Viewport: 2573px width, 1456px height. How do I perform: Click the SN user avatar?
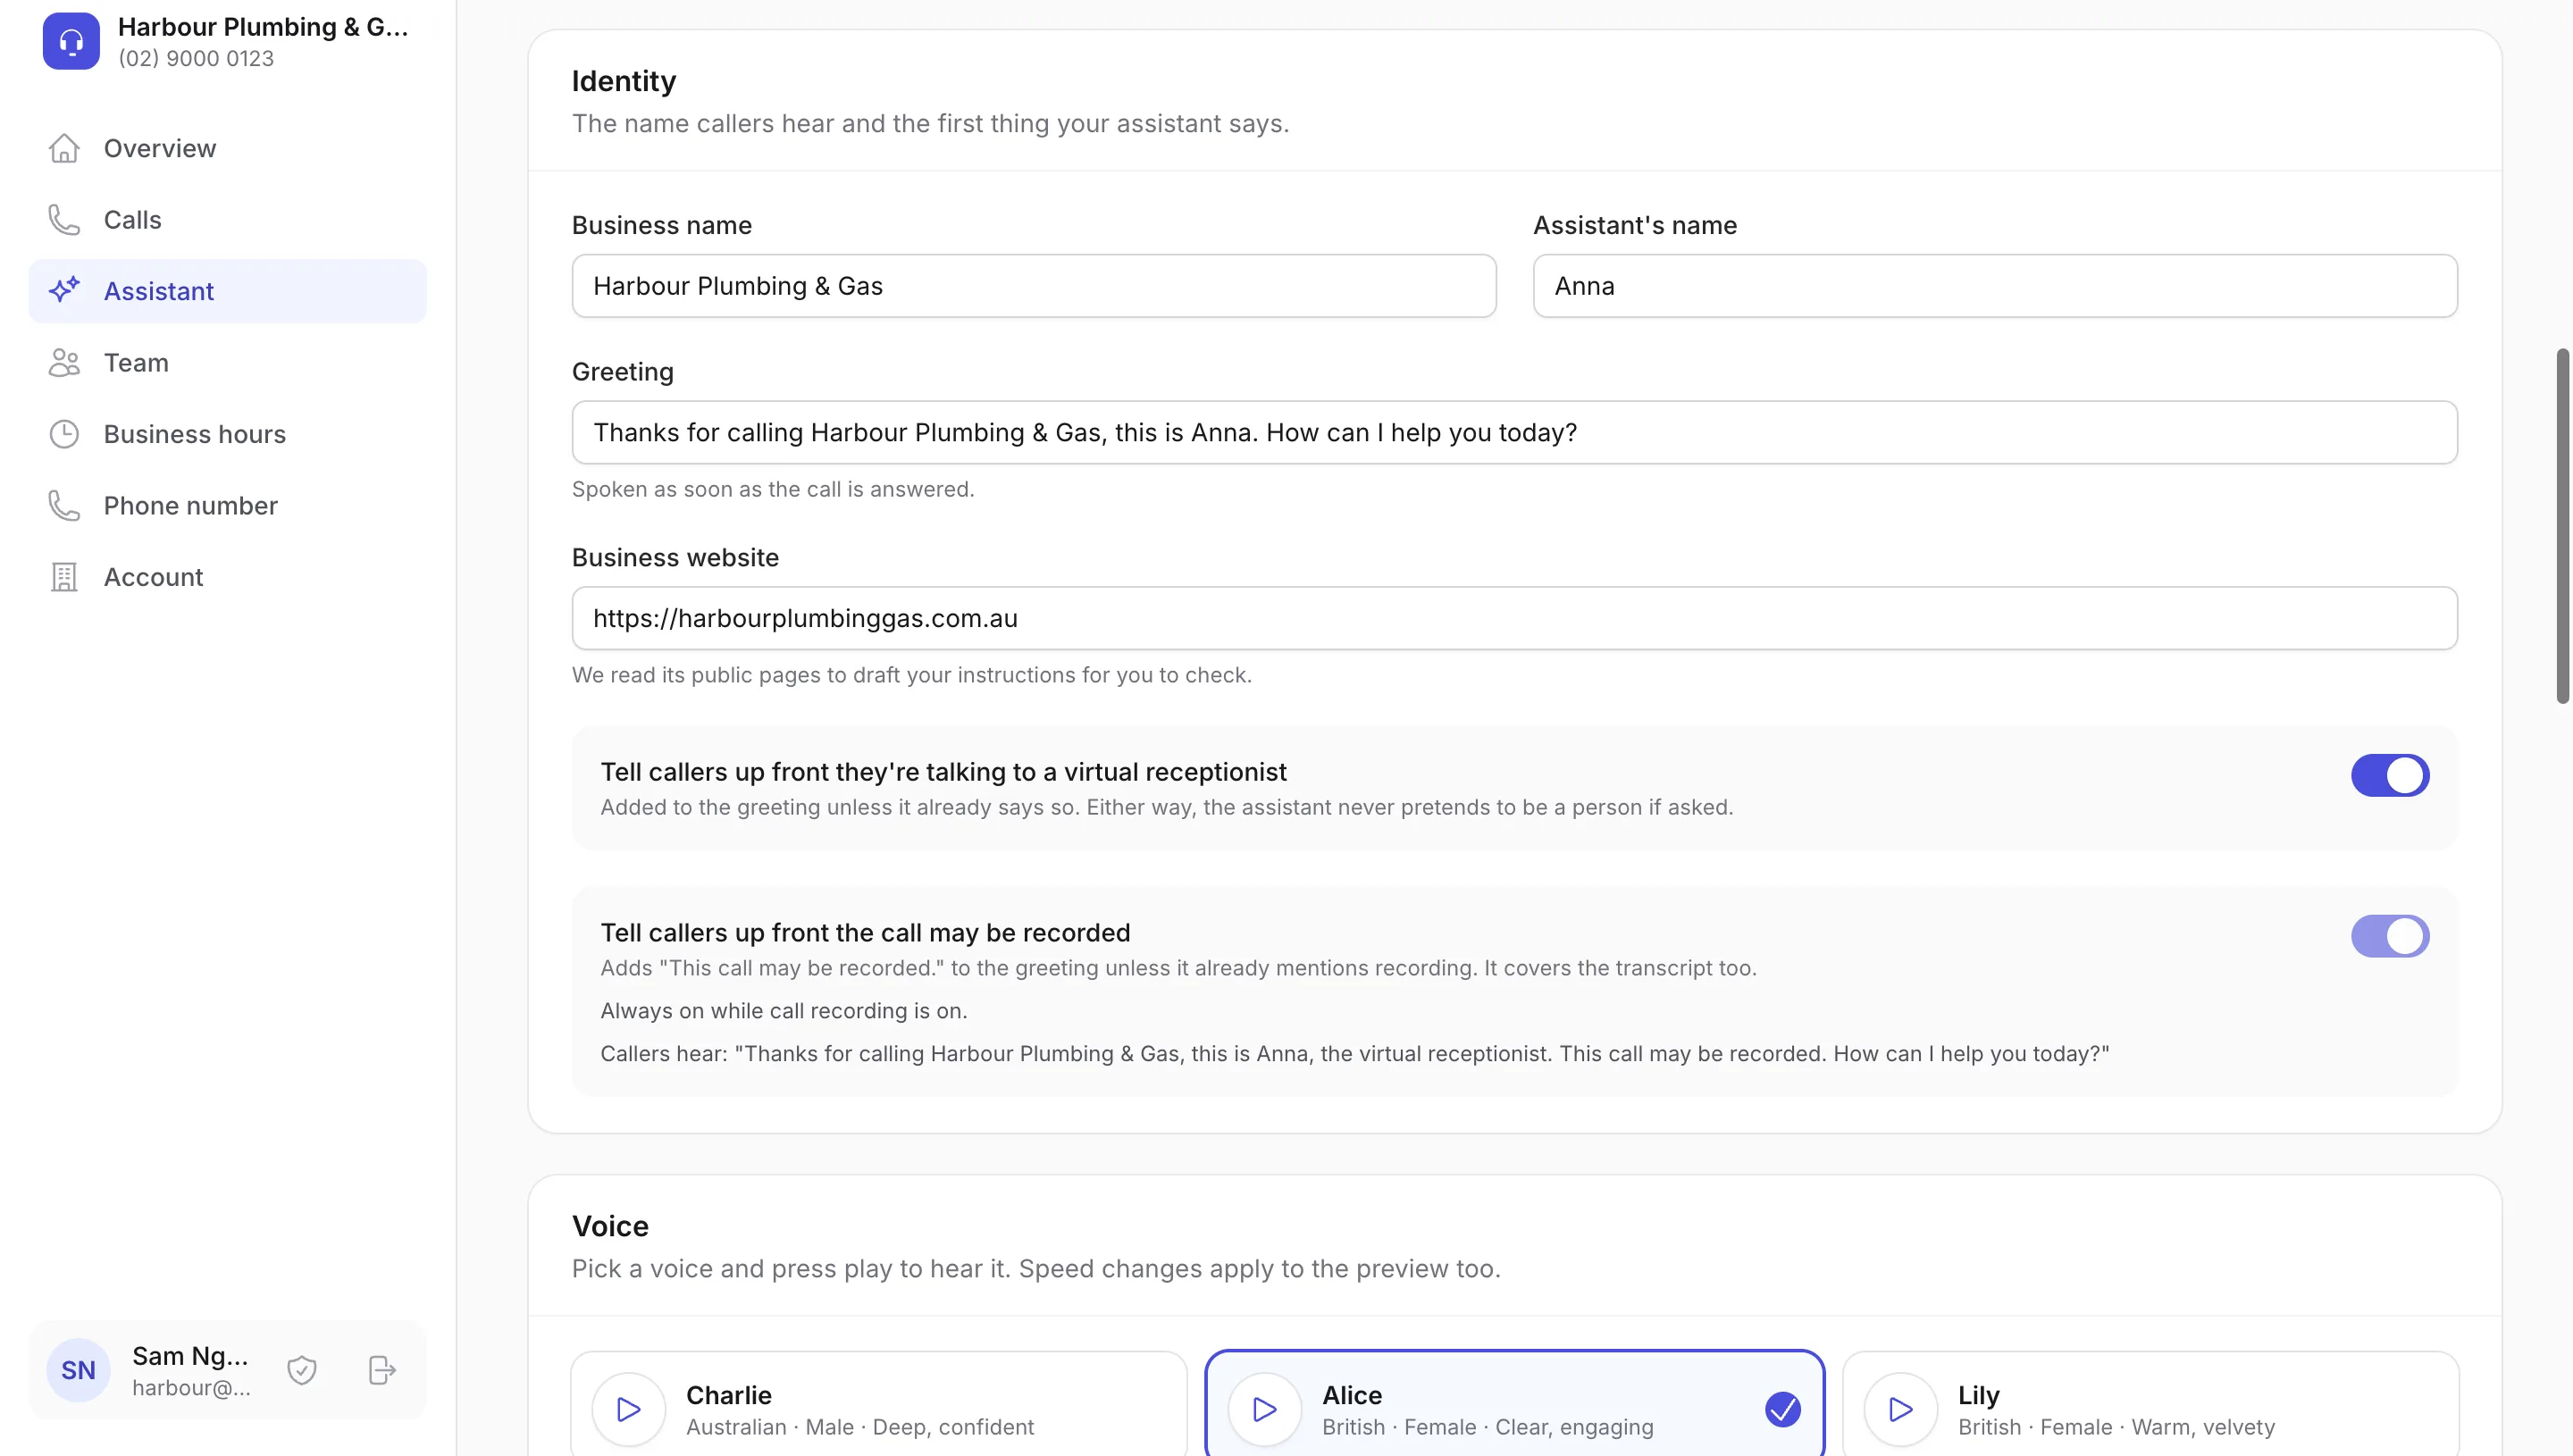[78, 1370]
